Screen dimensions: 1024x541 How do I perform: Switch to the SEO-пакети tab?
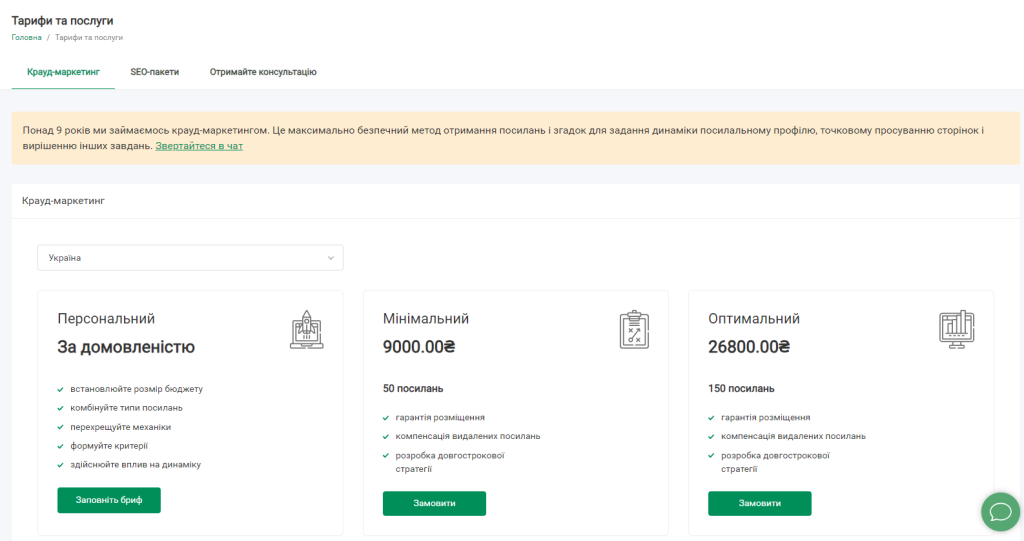coord(155,72)
